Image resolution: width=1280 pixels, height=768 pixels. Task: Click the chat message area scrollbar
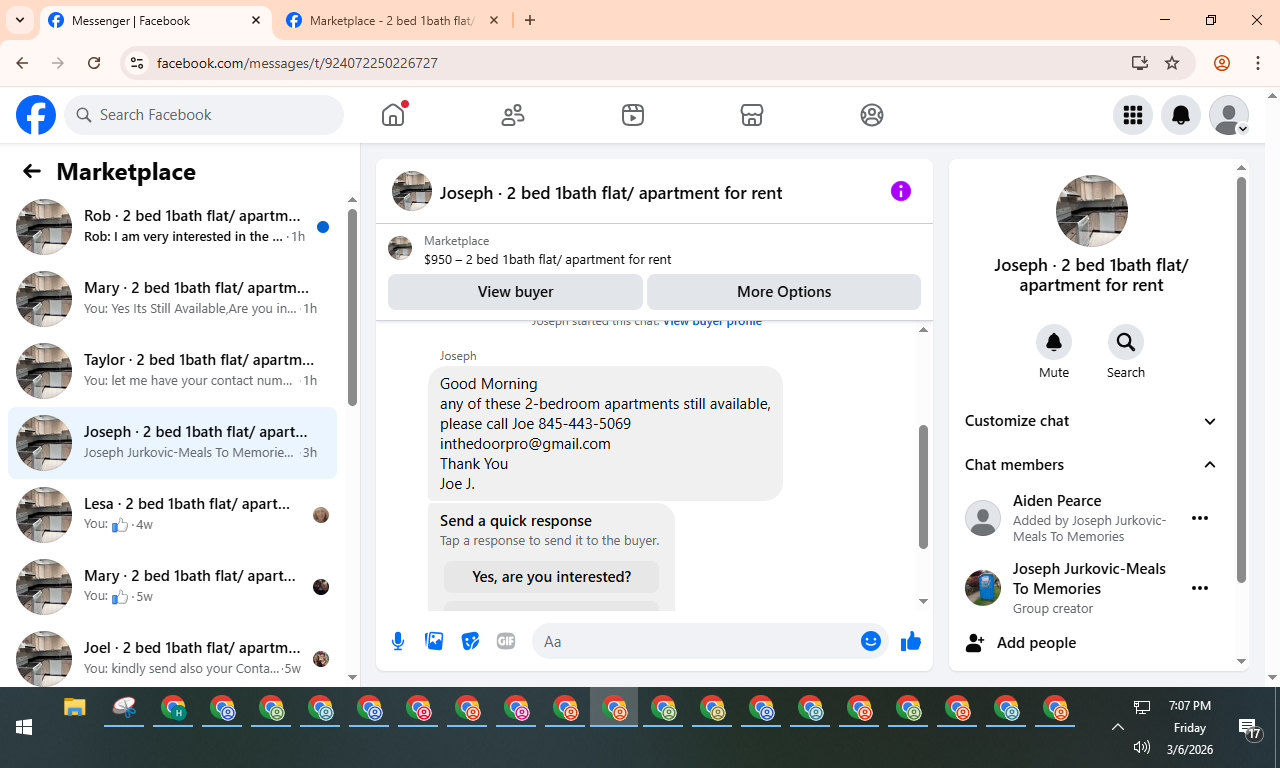(924, 487)
